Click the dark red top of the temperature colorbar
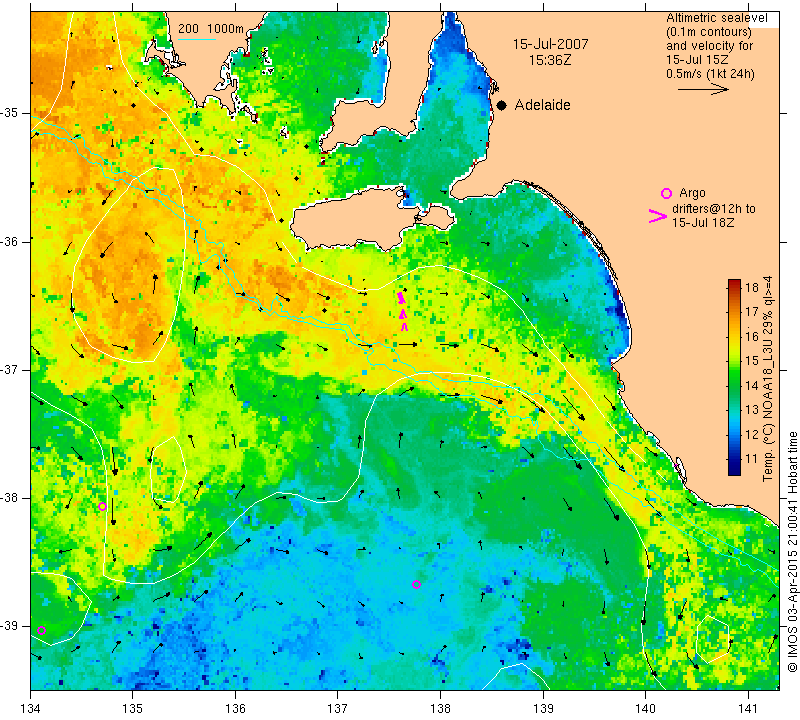This screenshot has height=720, width=800. pos(734,283)
